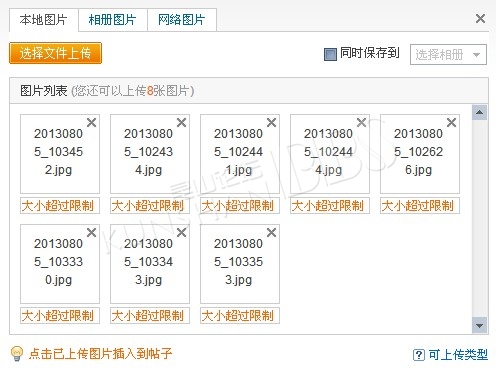496x373 pixels.
Task: Remove image 20130805_102626.jpg
Action: 451,122
